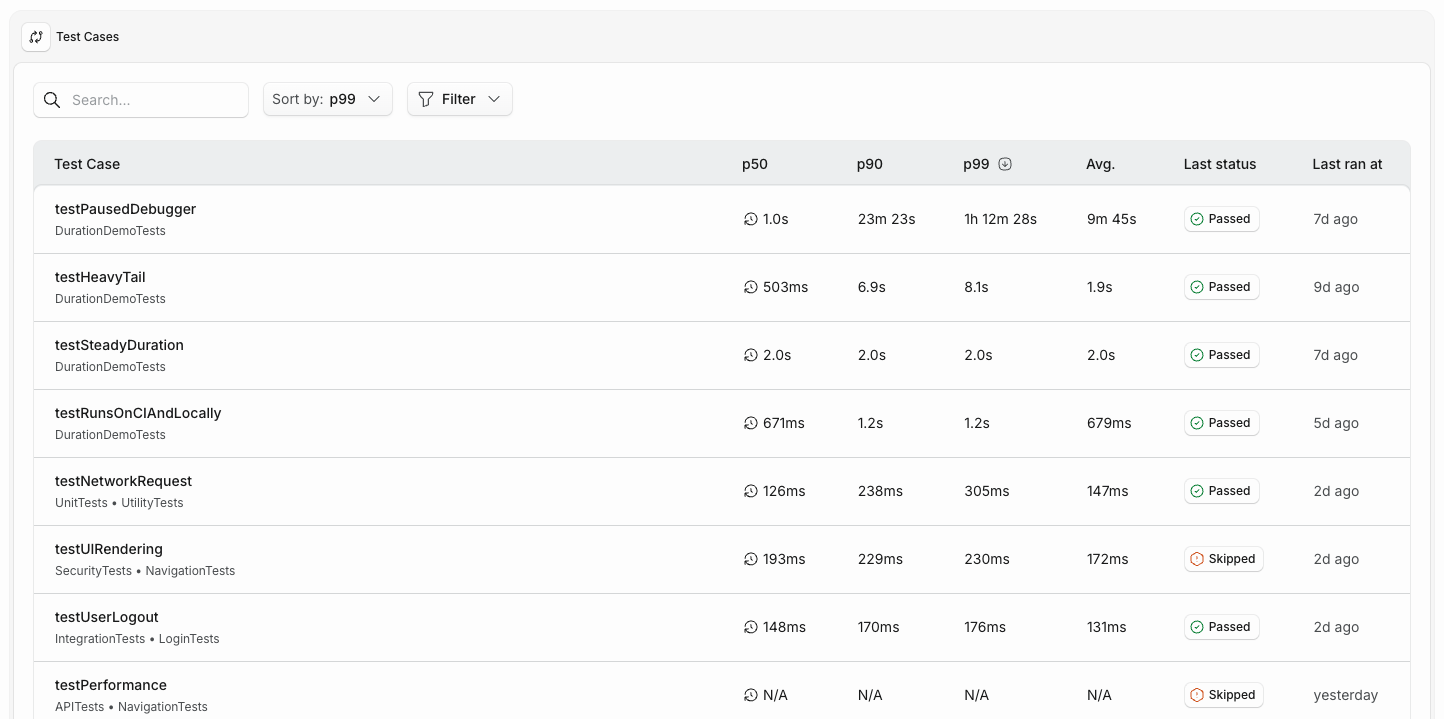
Task: Click the 8.1s p99 value
Action: (976, 287)
